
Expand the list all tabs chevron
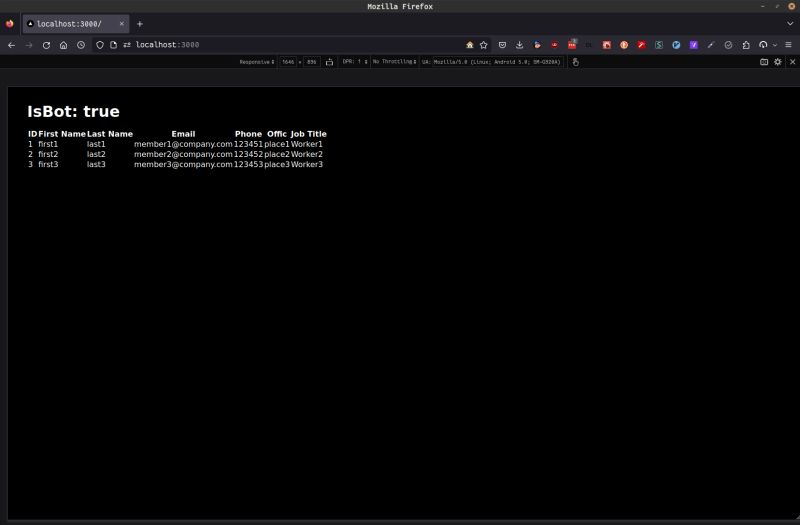tap(790, 23)
